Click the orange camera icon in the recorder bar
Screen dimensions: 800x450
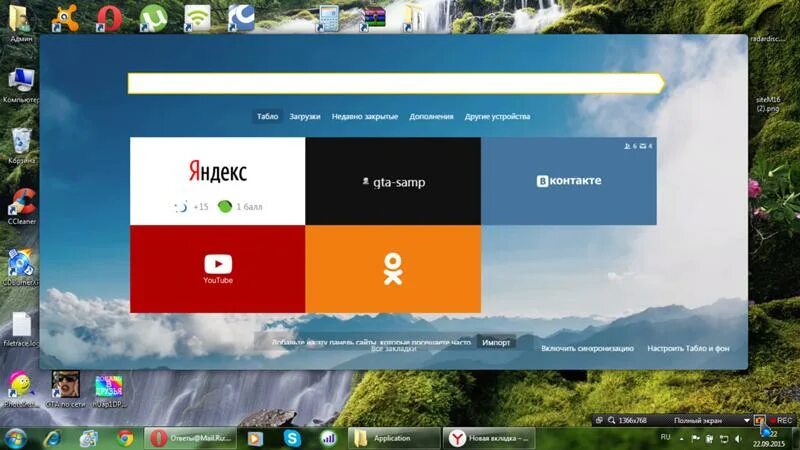(x=760, y=420)
